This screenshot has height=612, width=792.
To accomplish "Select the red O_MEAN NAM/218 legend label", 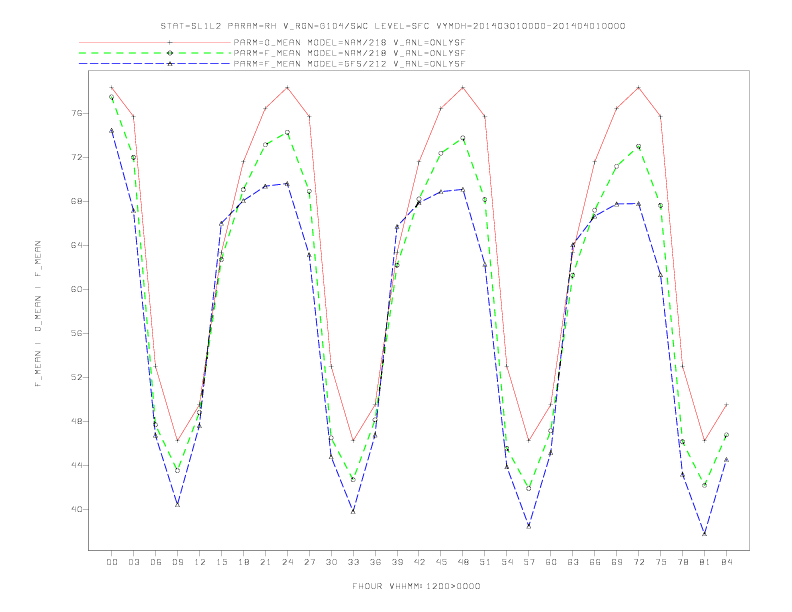I will click(350, 42).
